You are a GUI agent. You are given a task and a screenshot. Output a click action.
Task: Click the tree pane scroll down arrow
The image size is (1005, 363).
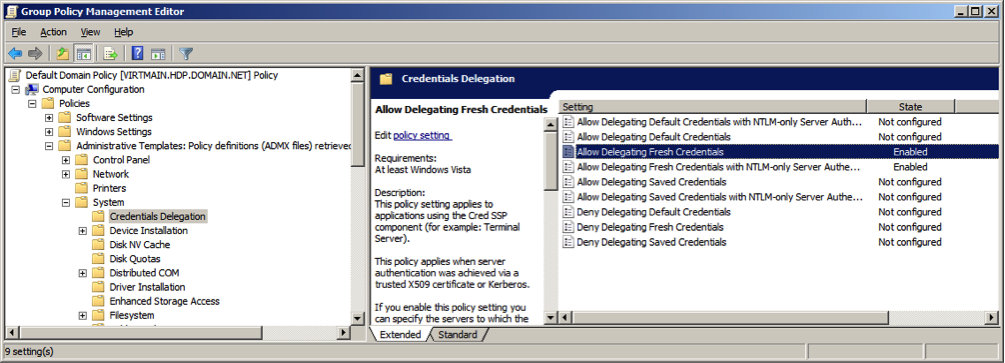[358, 318]
